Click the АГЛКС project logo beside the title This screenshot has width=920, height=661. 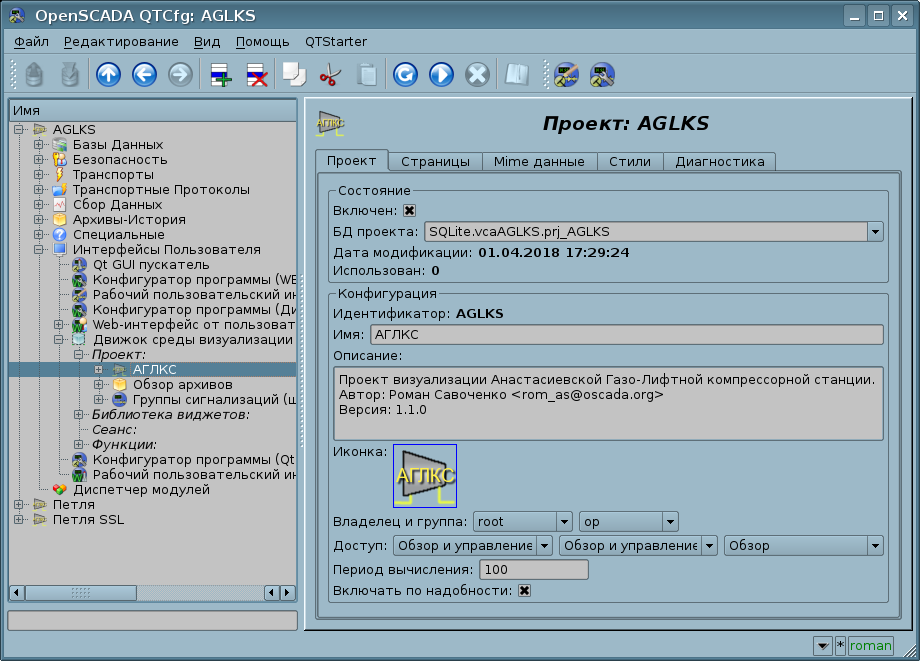(x=330, y=123)
